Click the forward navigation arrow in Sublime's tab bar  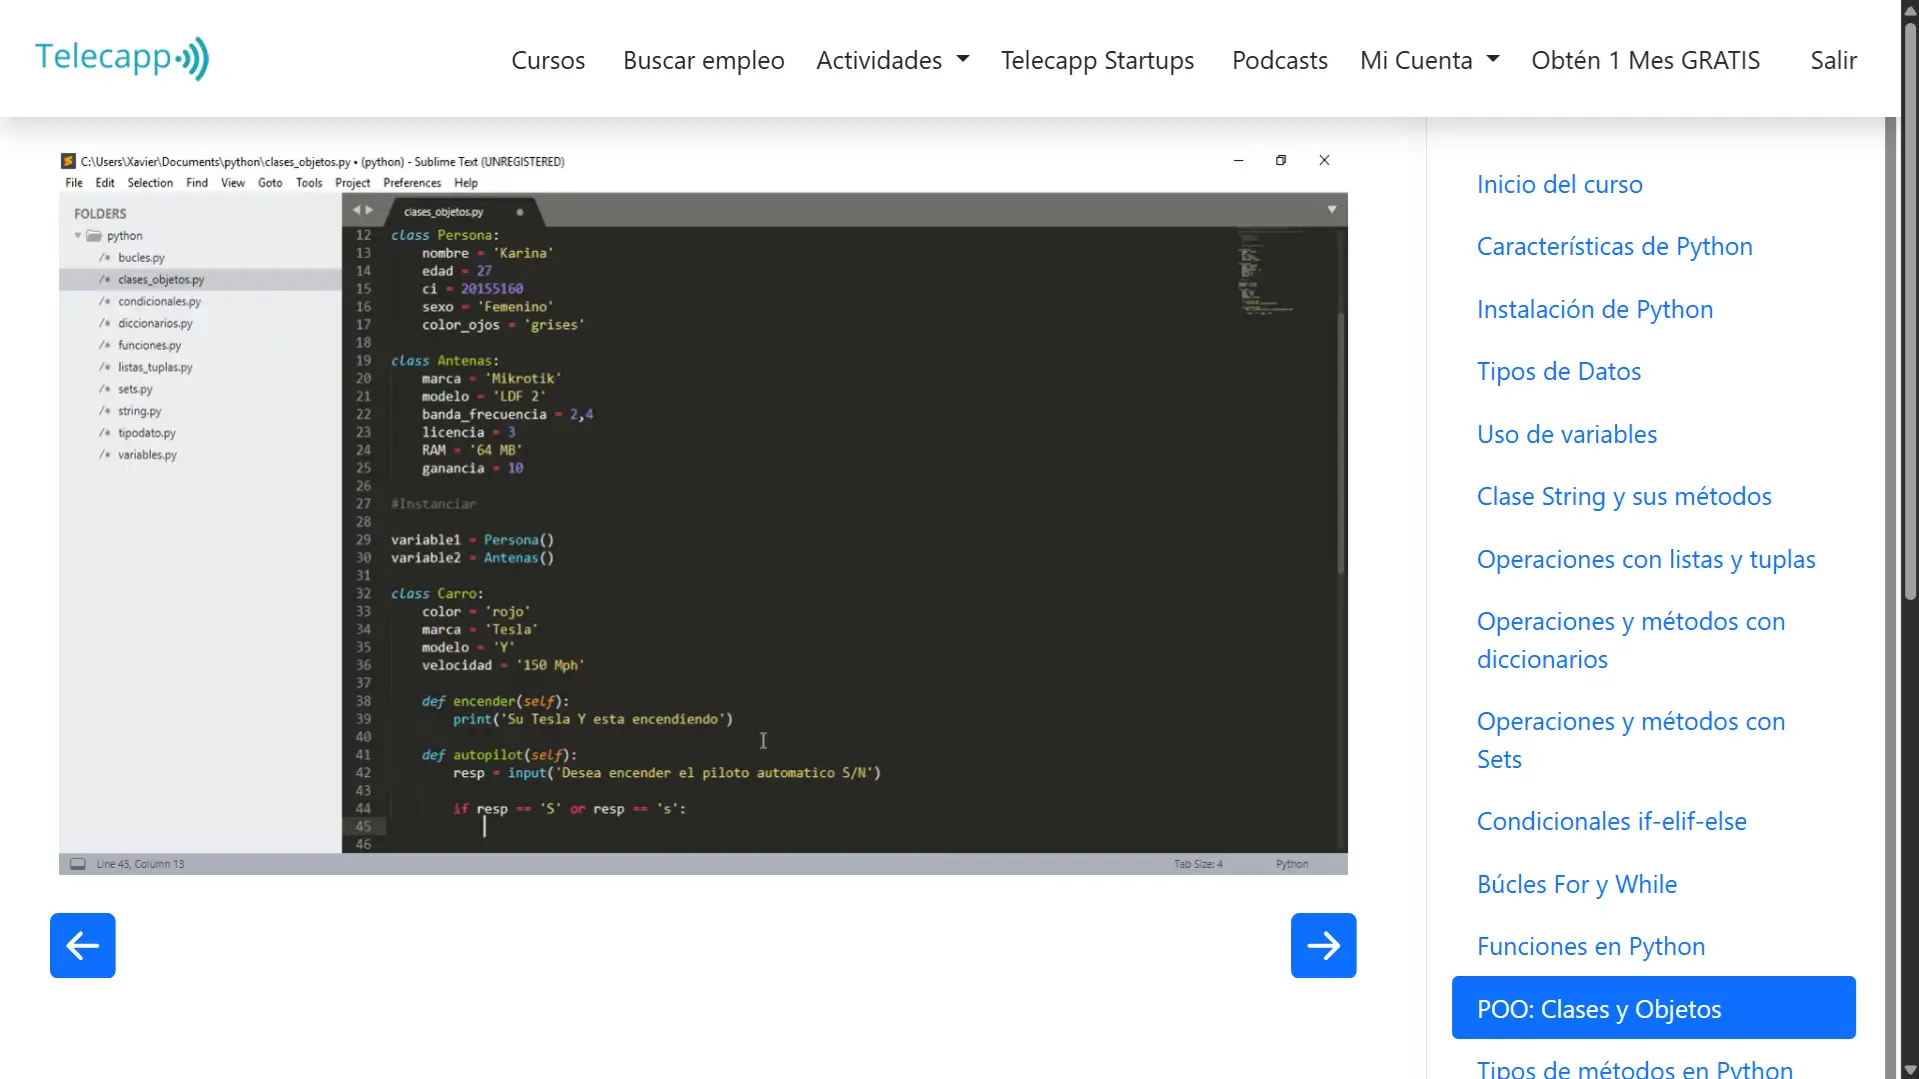click(370, 209)
